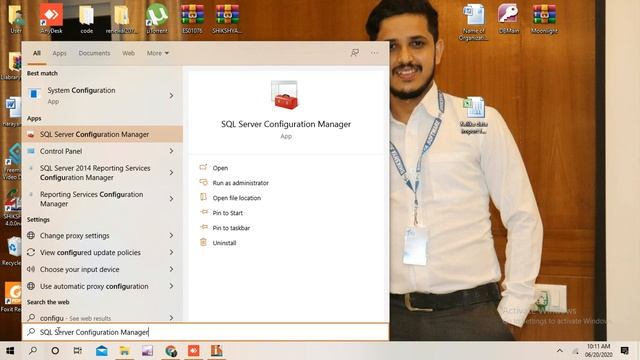Expand Choose your input device arrow

tap(171, 269)
